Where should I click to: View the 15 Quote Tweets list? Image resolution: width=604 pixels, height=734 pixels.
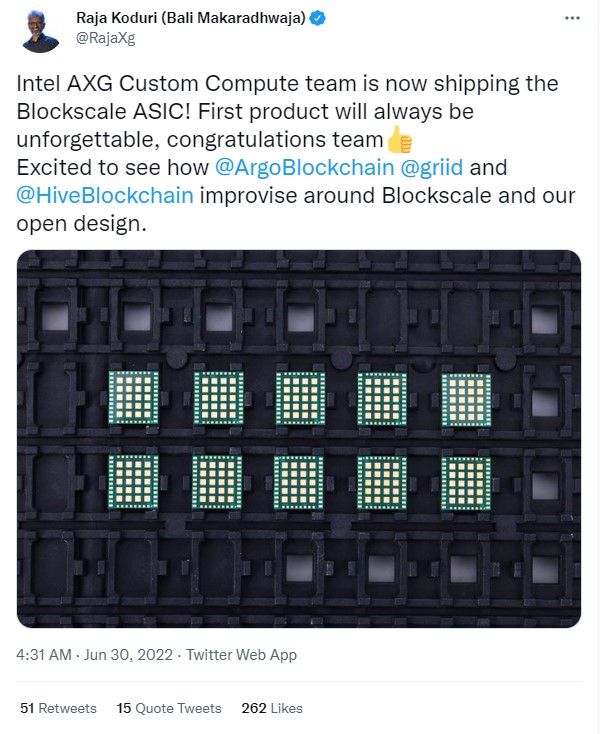click(x=169, y=708)
